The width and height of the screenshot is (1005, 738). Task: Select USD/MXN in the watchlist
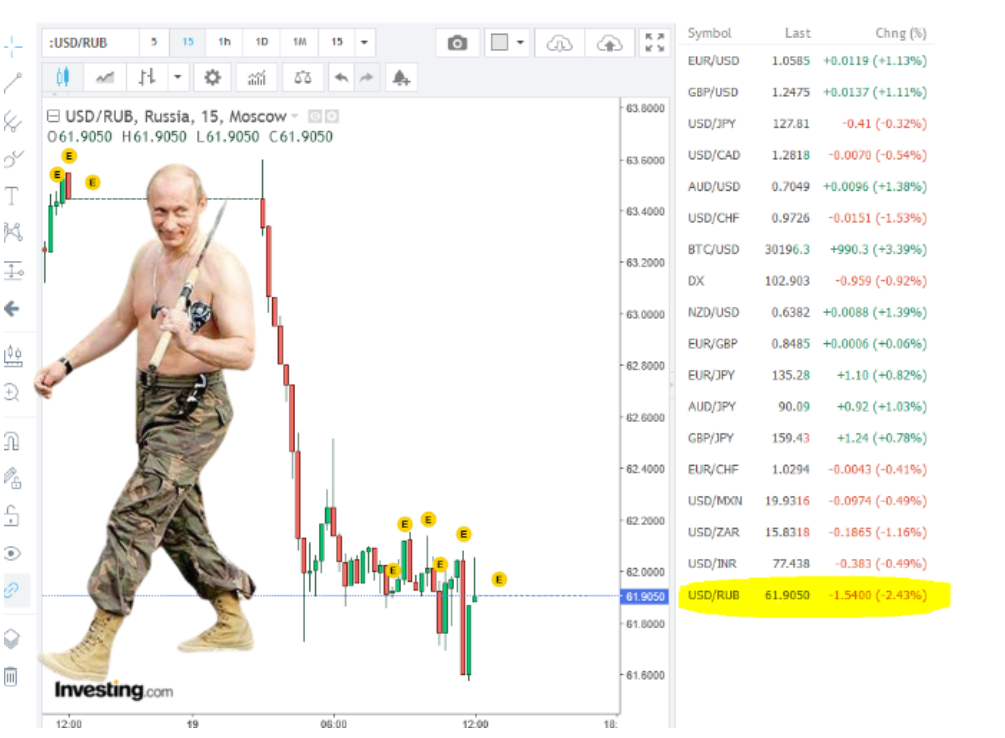tap(807, 501)
